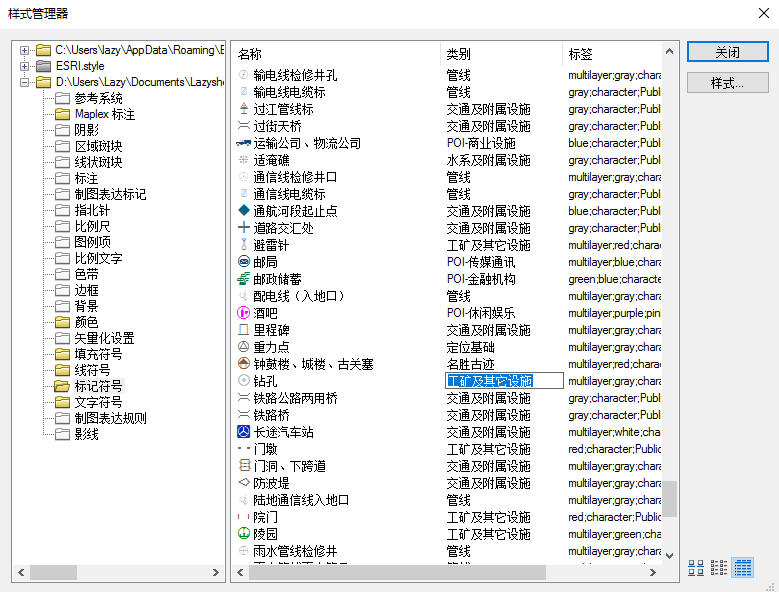The height and width of the screenshot is (592, 779).
Task: Click the 水系及附属设施 category cell
Action: (x=488, y=160)
